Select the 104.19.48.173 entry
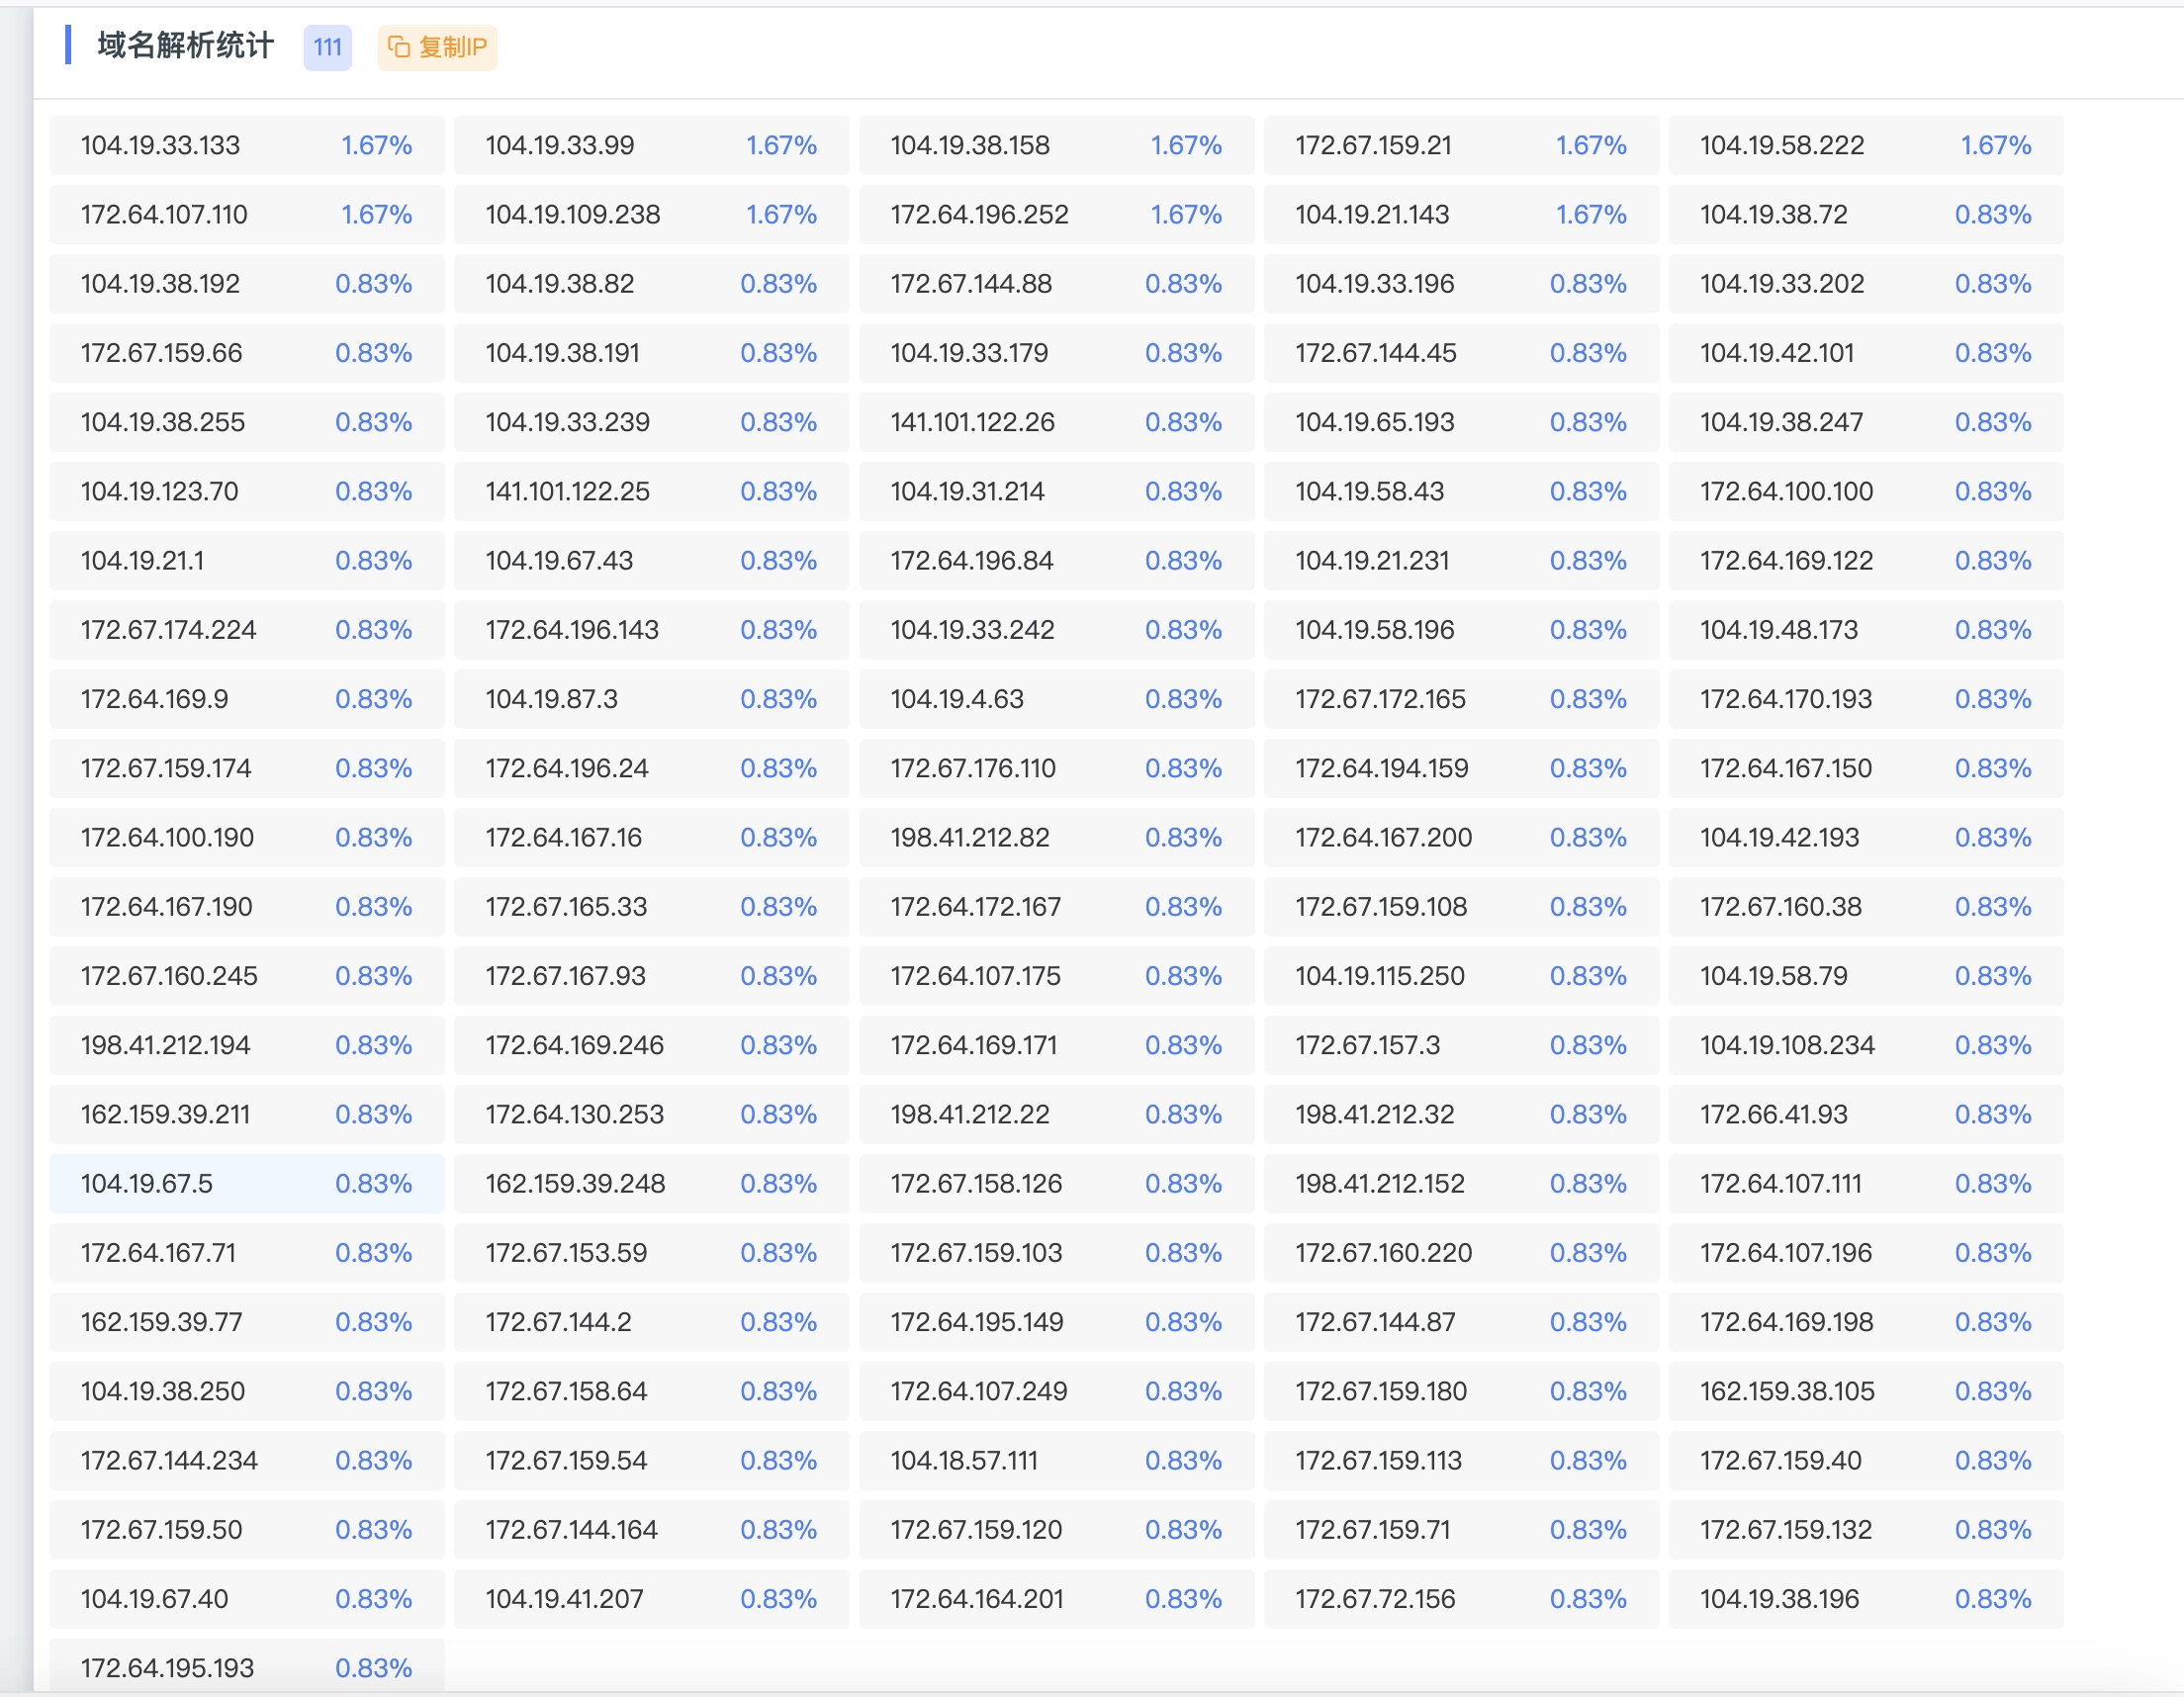This screenshot has width=2184, height=1697. click(1866, 630)
